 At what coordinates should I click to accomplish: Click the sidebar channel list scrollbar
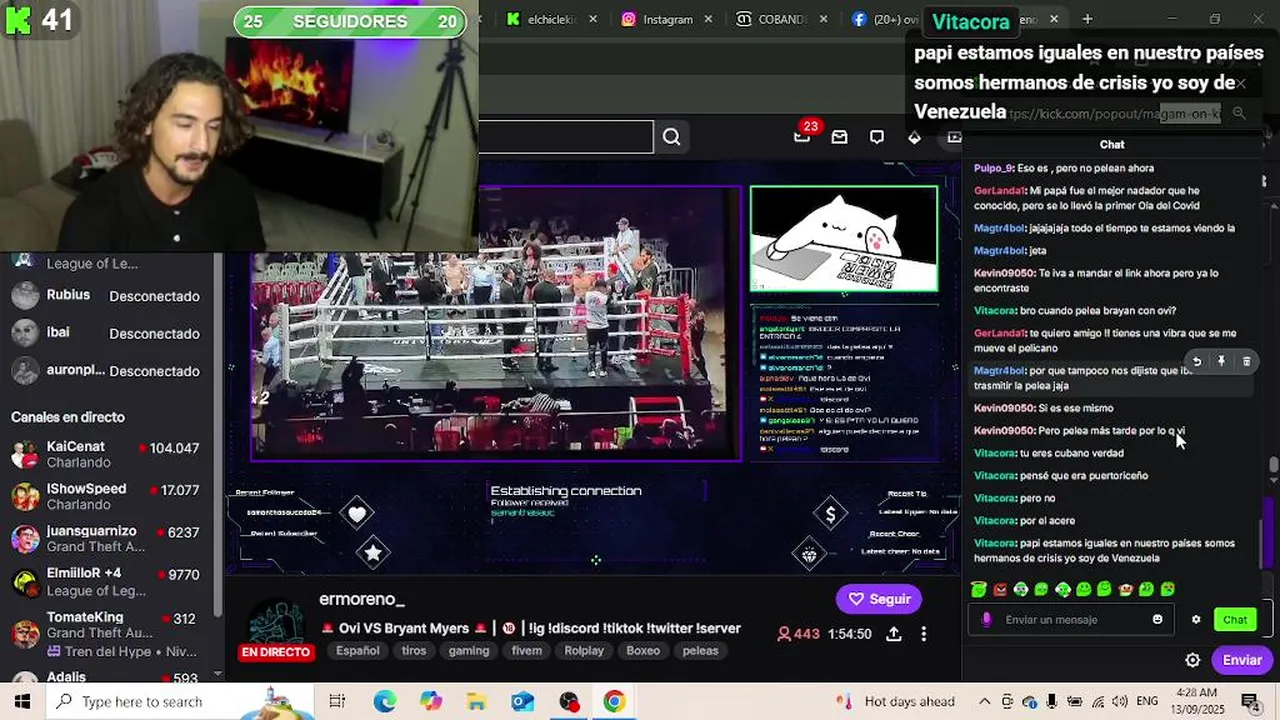click(217, 433)
